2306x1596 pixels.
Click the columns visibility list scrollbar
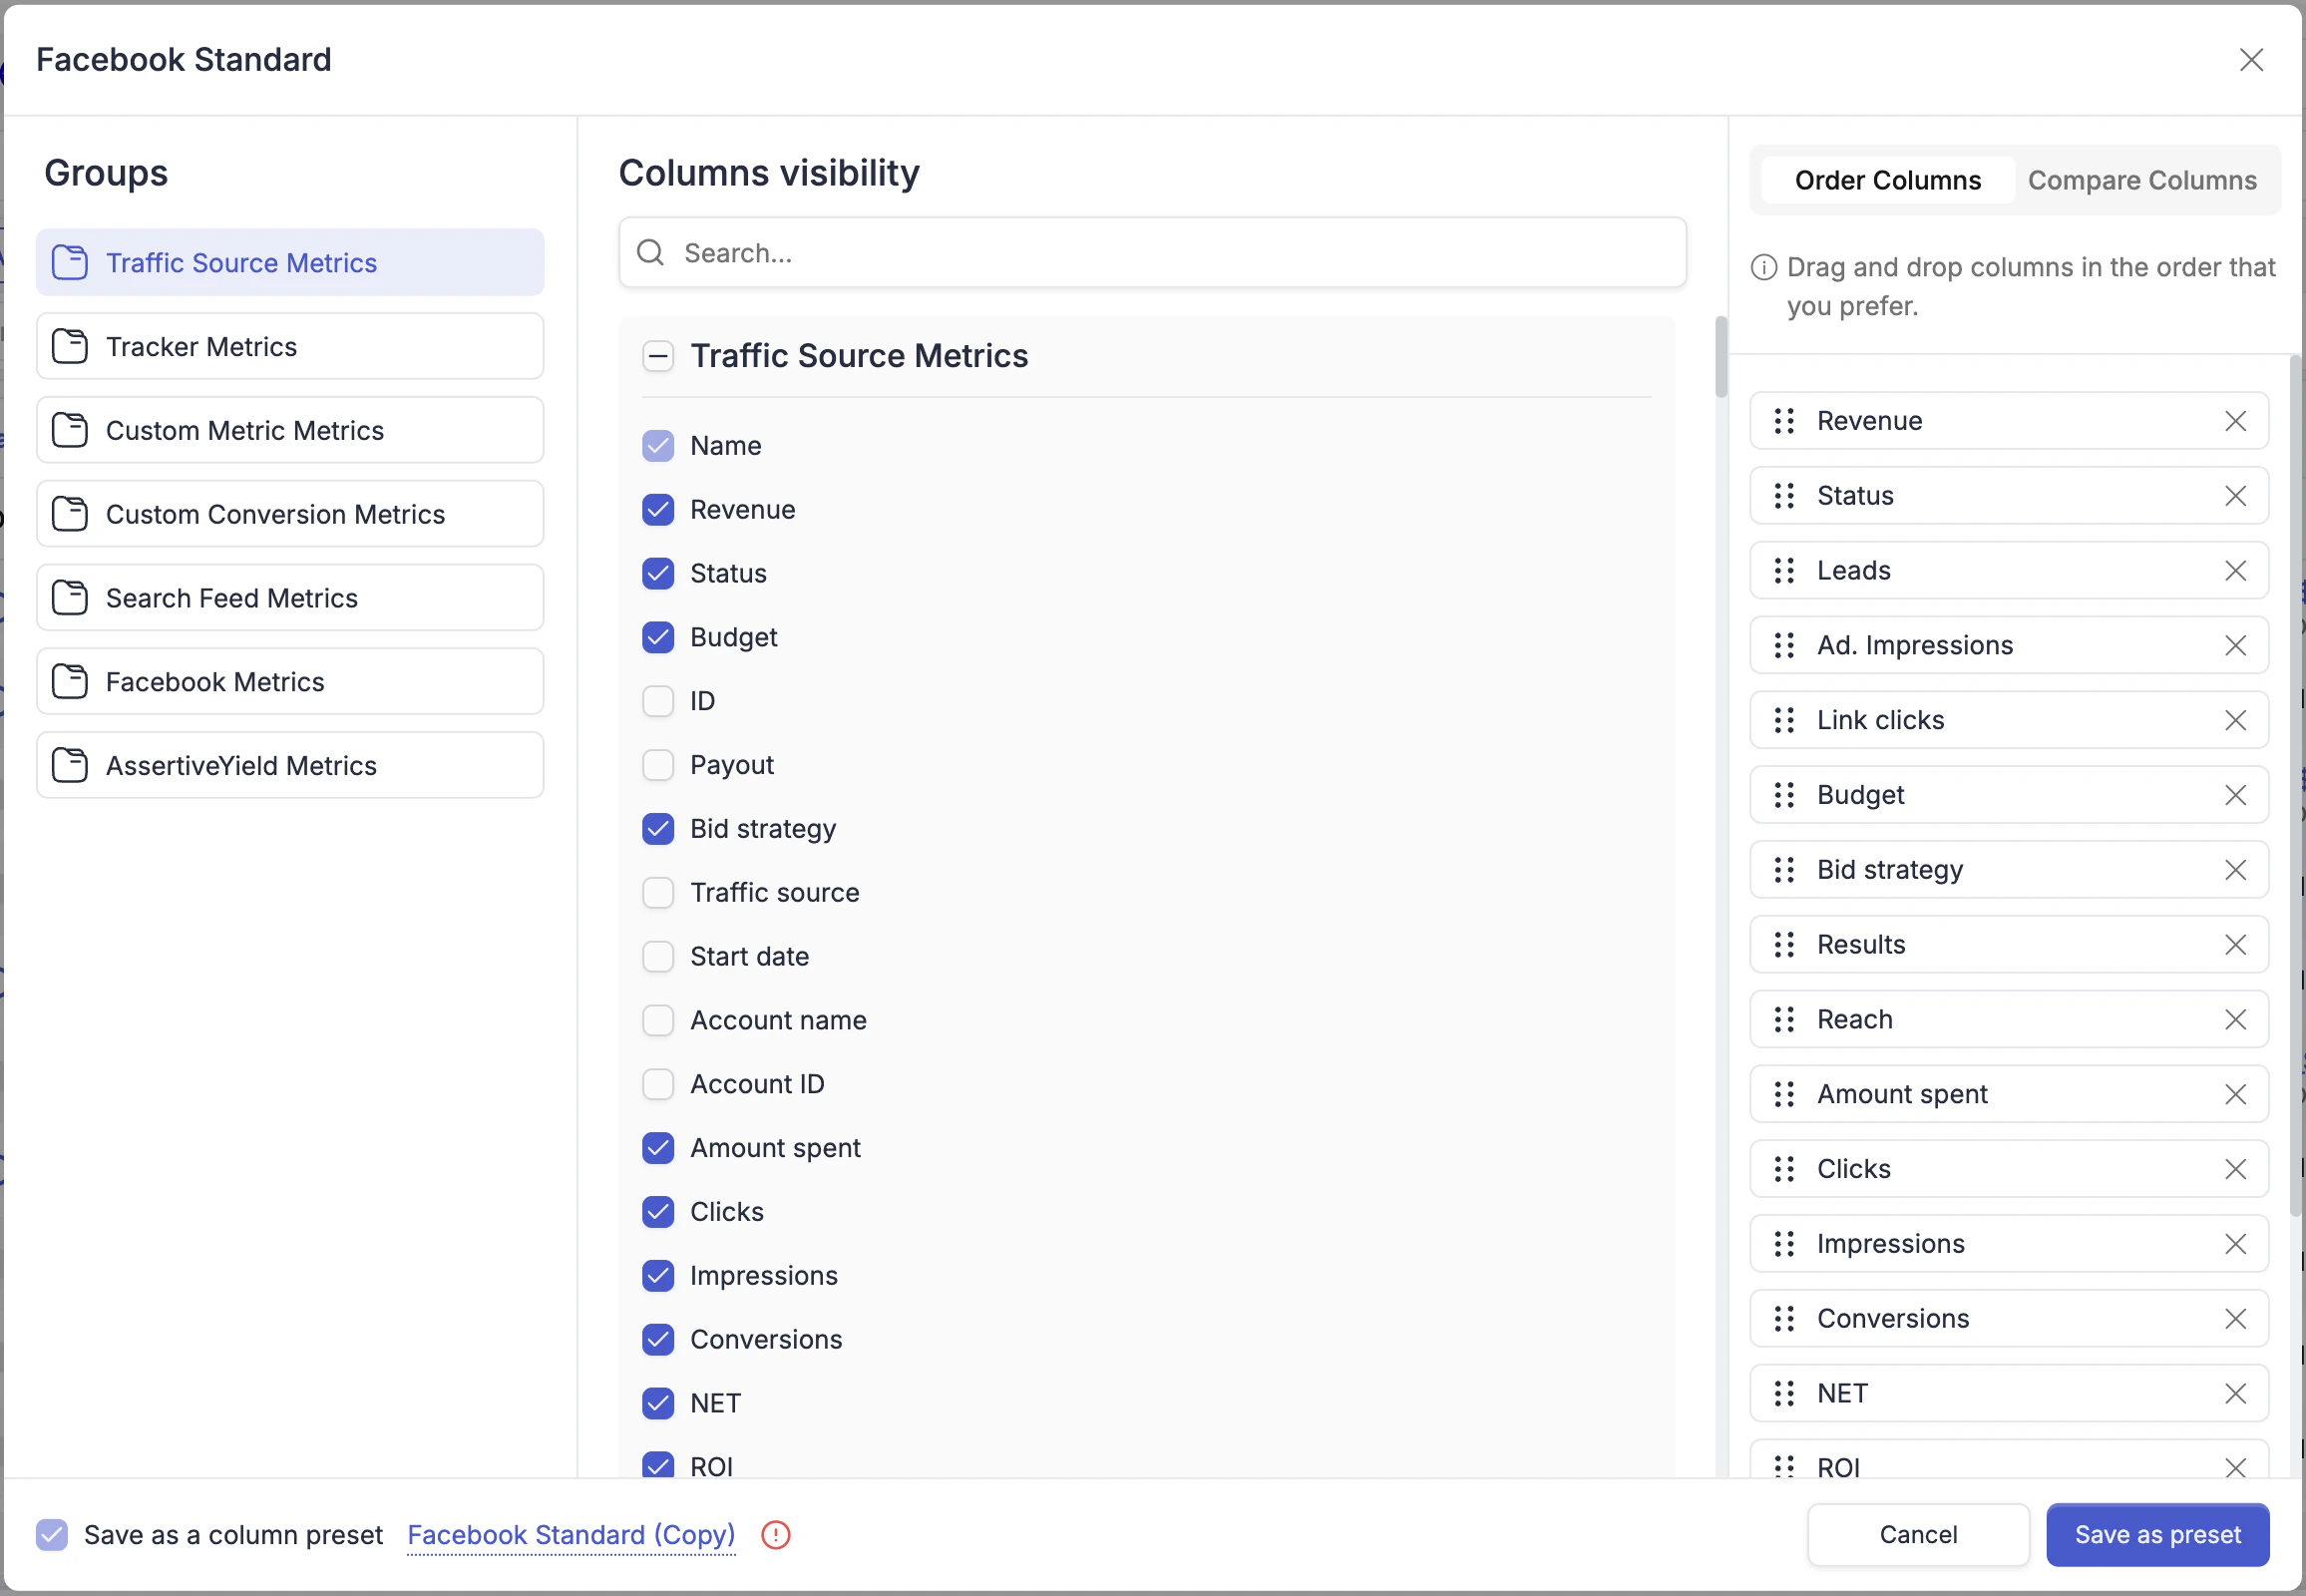[1721, 357]
